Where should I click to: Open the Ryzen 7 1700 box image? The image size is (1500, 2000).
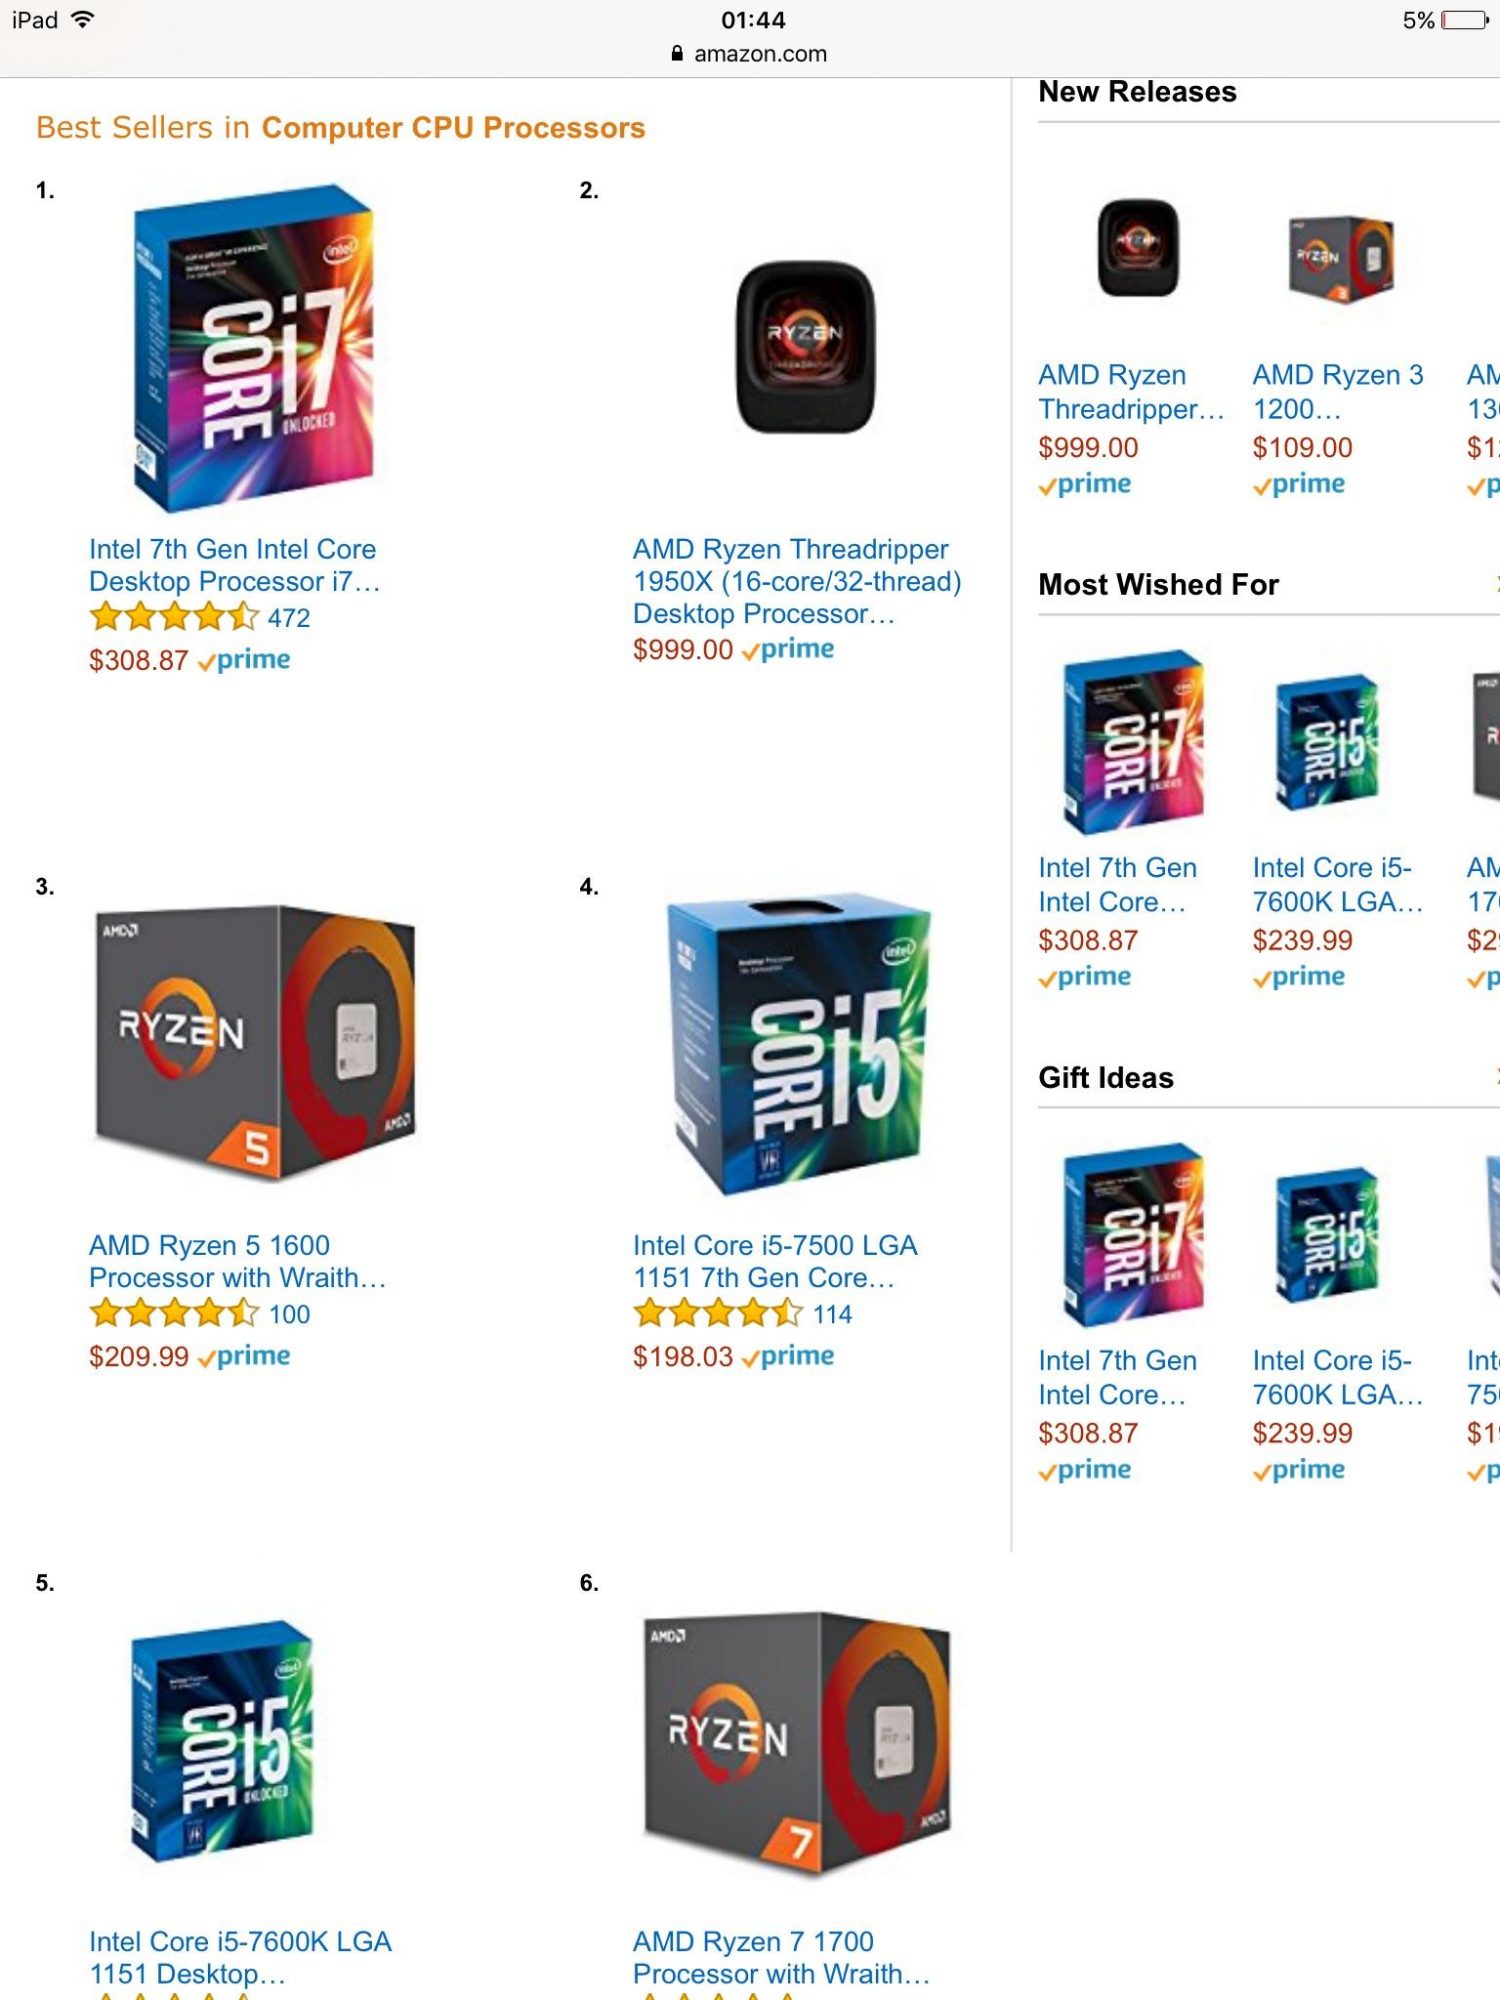coord(797,1740)
